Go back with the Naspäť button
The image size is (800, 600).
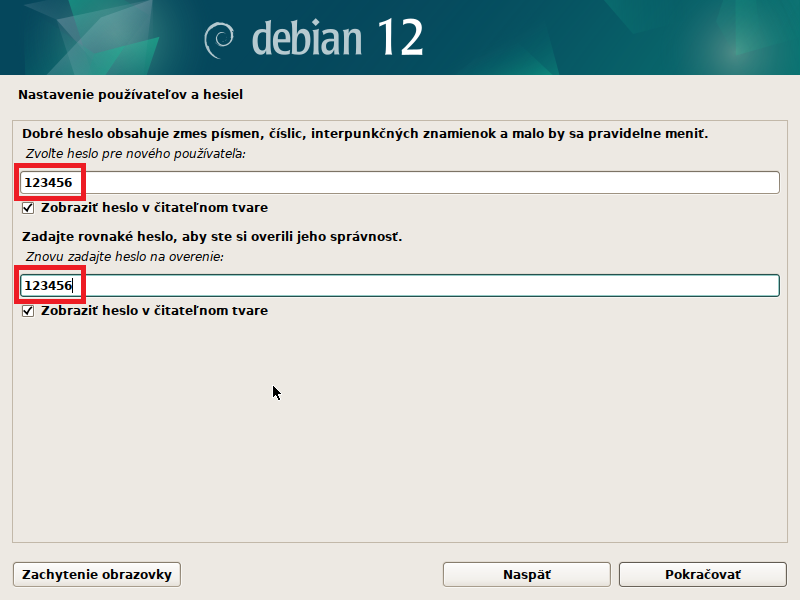pyautogui.click(x=527, y=575)
